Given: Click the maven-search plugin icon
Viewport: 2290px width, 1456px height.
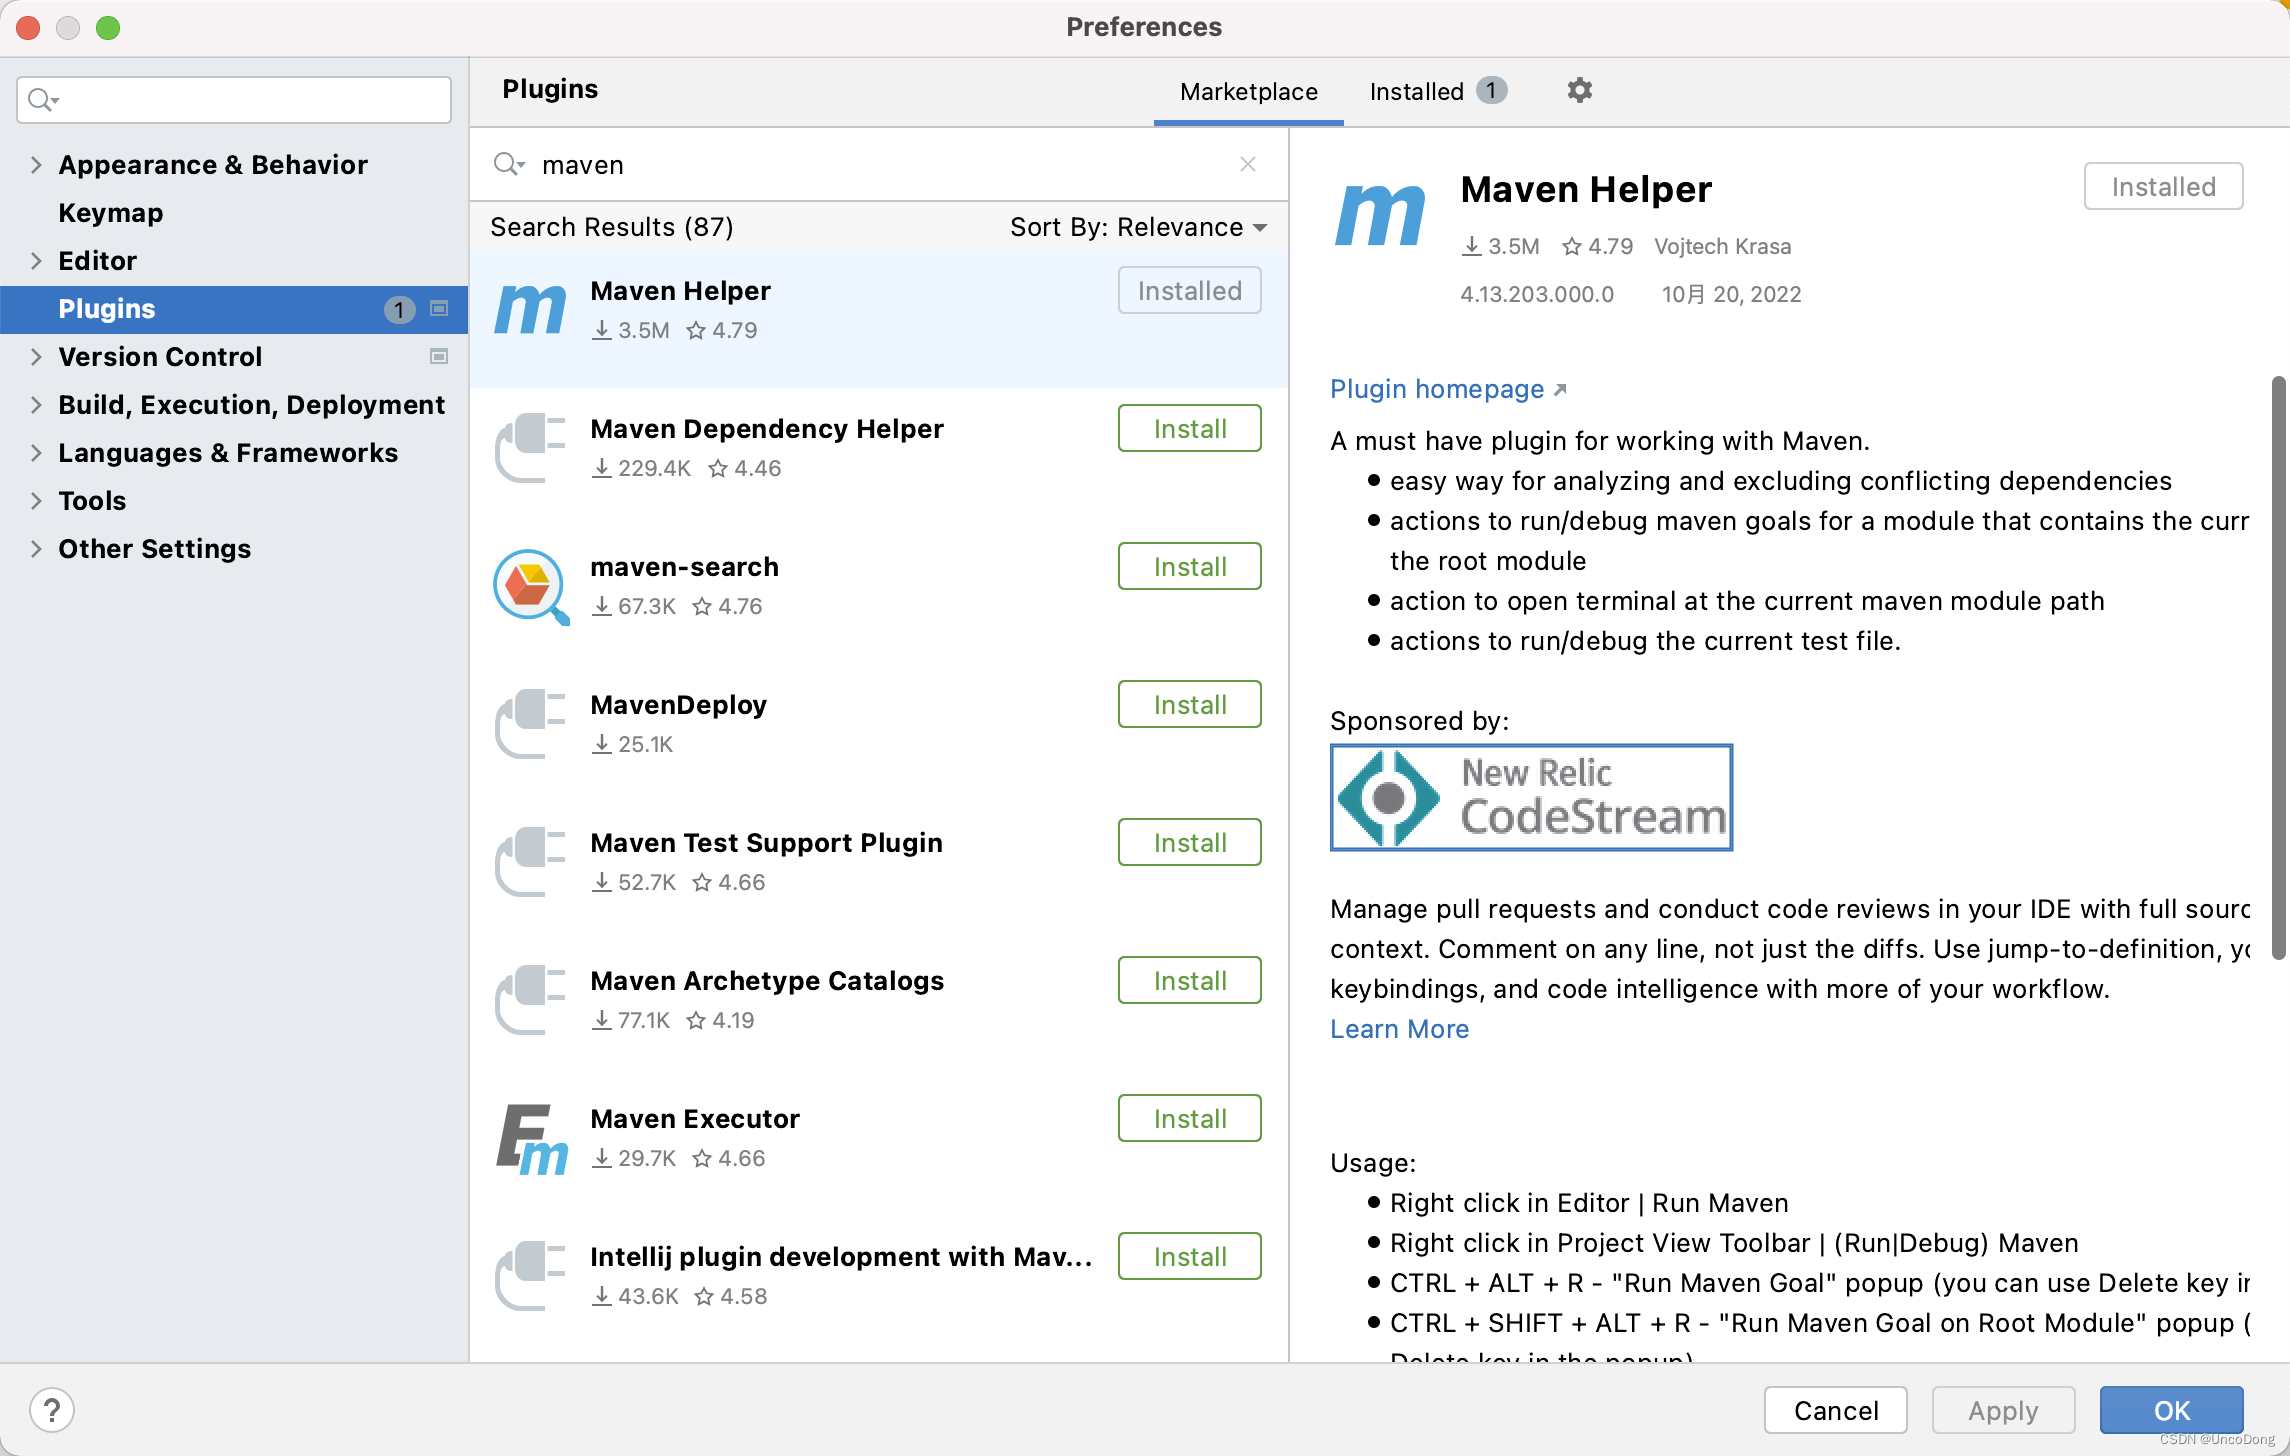Looking at the screenshot, I should (531, 586).
